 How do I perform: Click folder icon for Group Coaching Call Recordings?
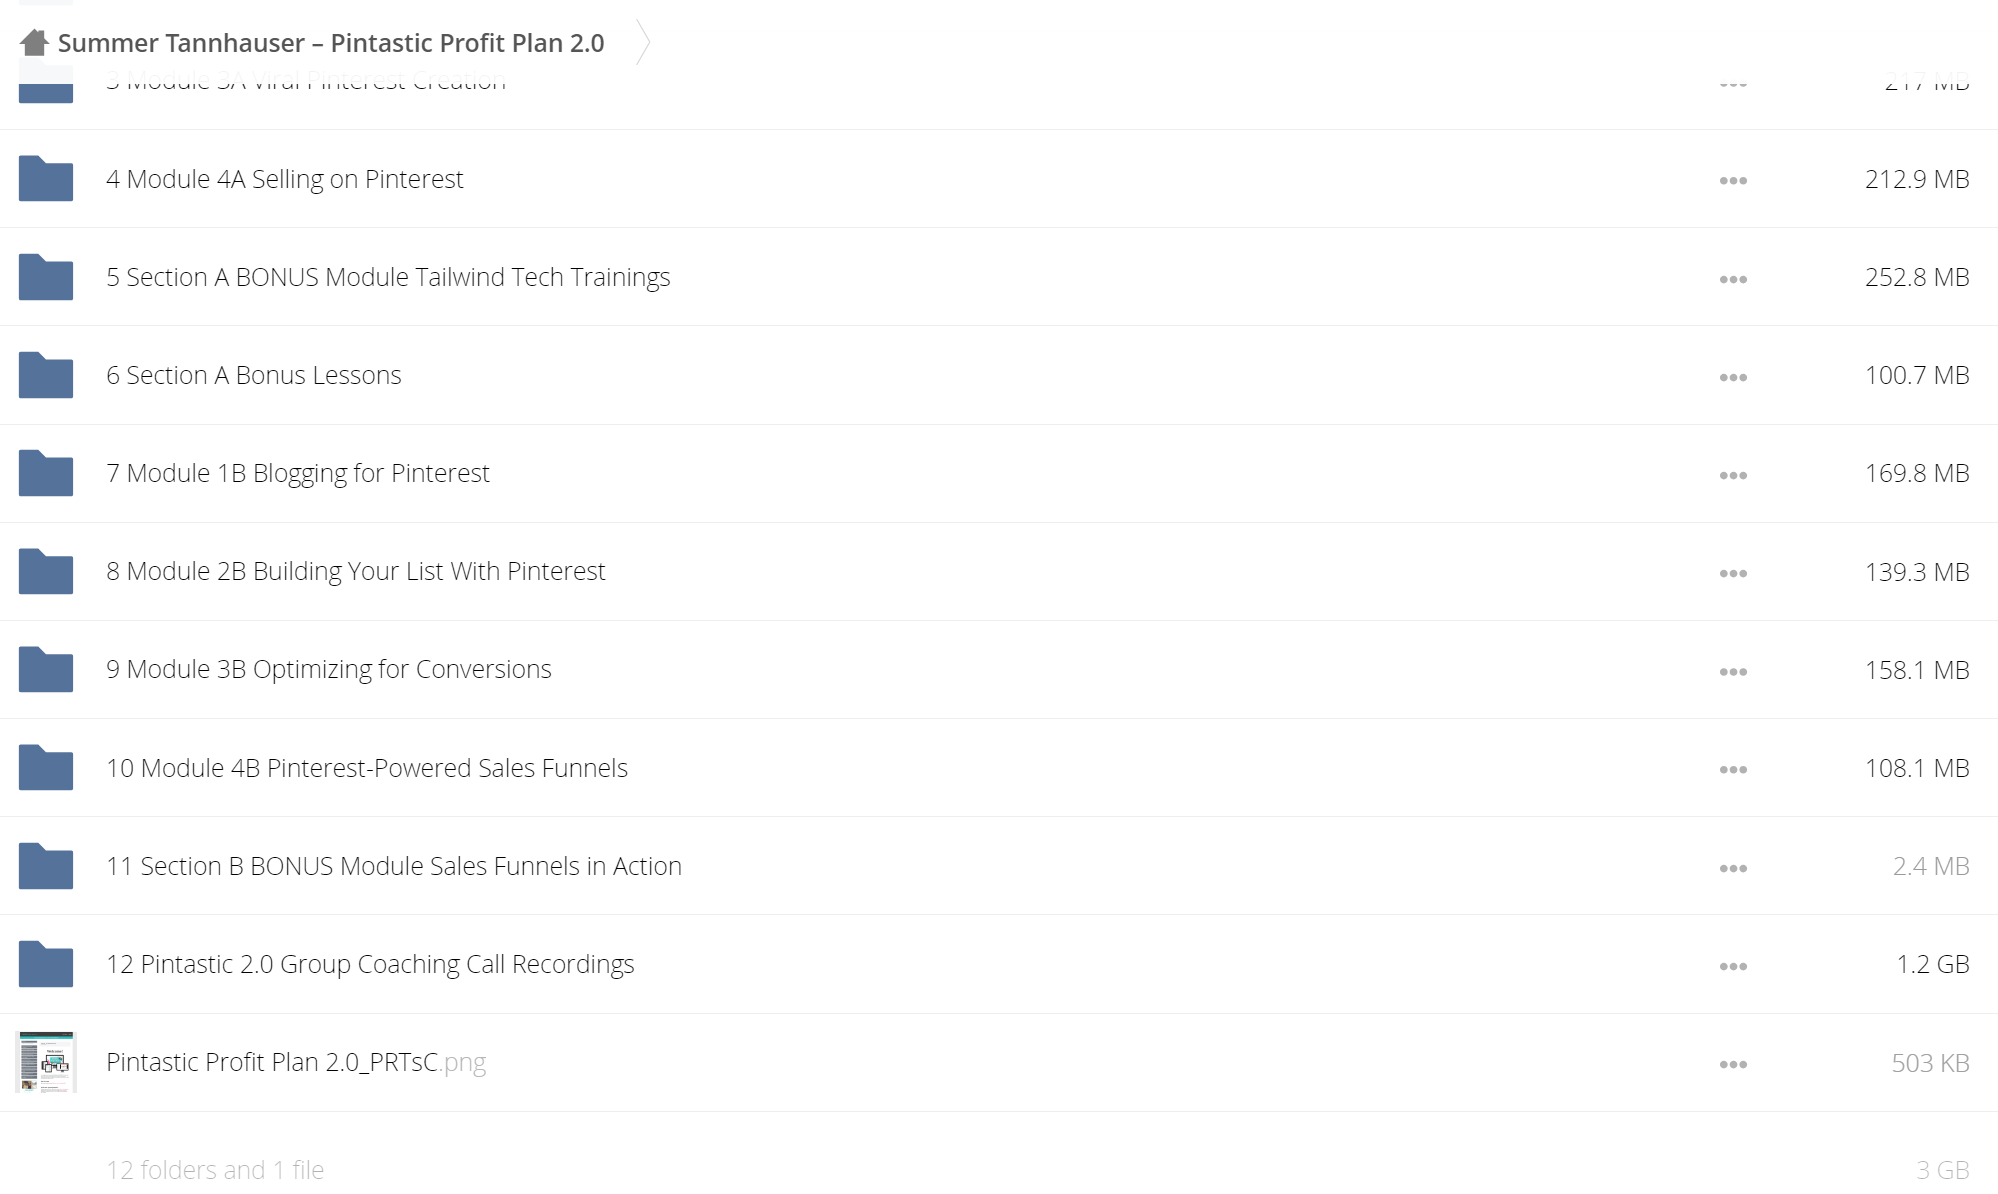click(46, 964)
